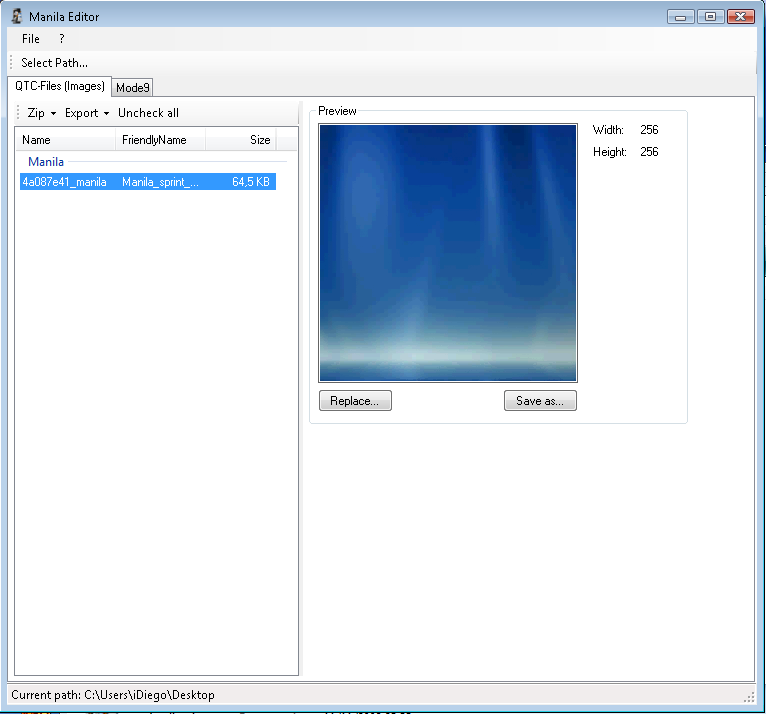Close the Manila Editor window

(x=739, y=16)
